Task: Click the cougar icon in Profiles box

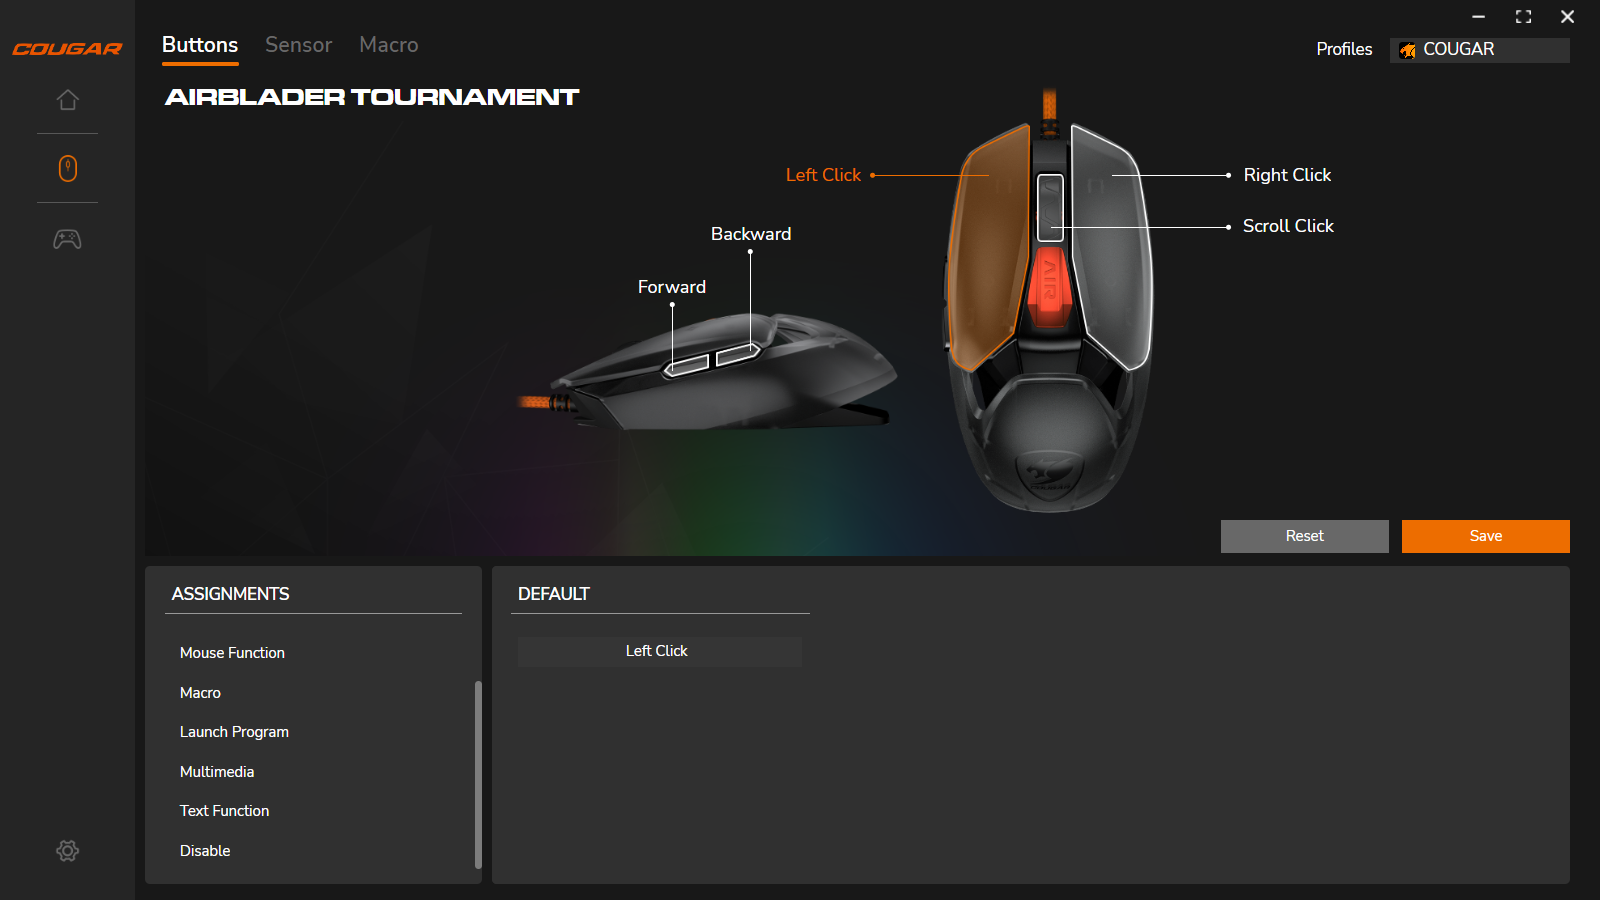Action: click(1408, 50)
